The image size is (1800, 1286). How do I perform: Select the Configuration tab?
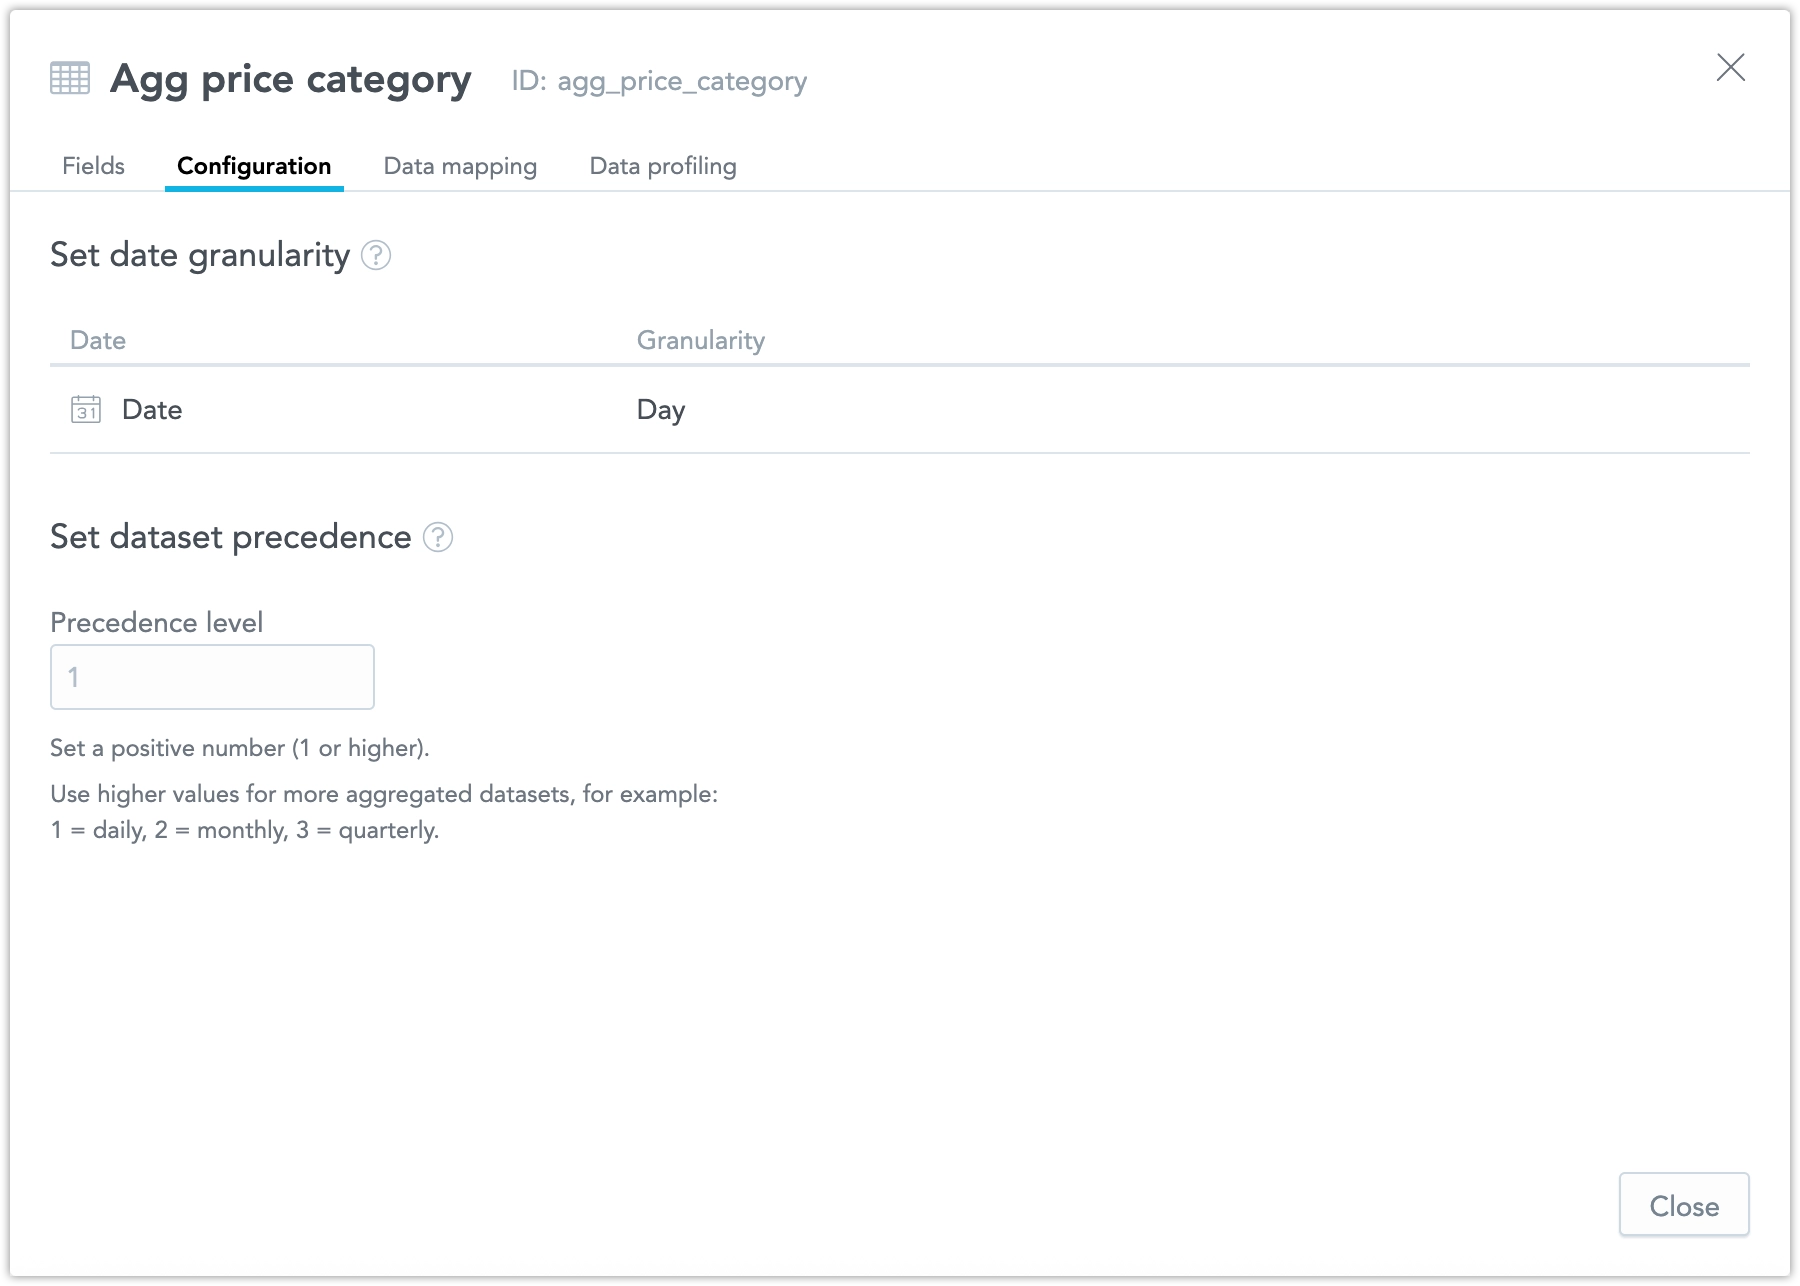click(x=254, y=166)
